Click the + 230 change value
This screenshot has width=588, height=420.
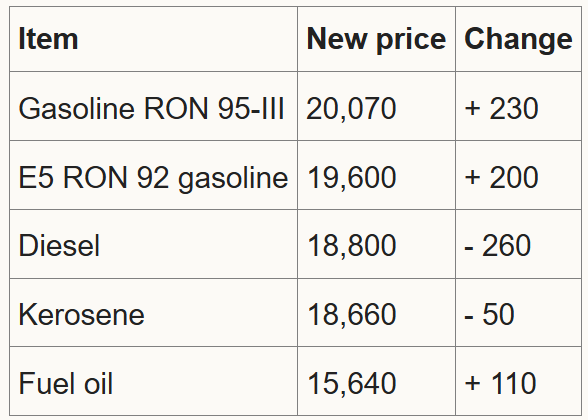coord(501,108)
